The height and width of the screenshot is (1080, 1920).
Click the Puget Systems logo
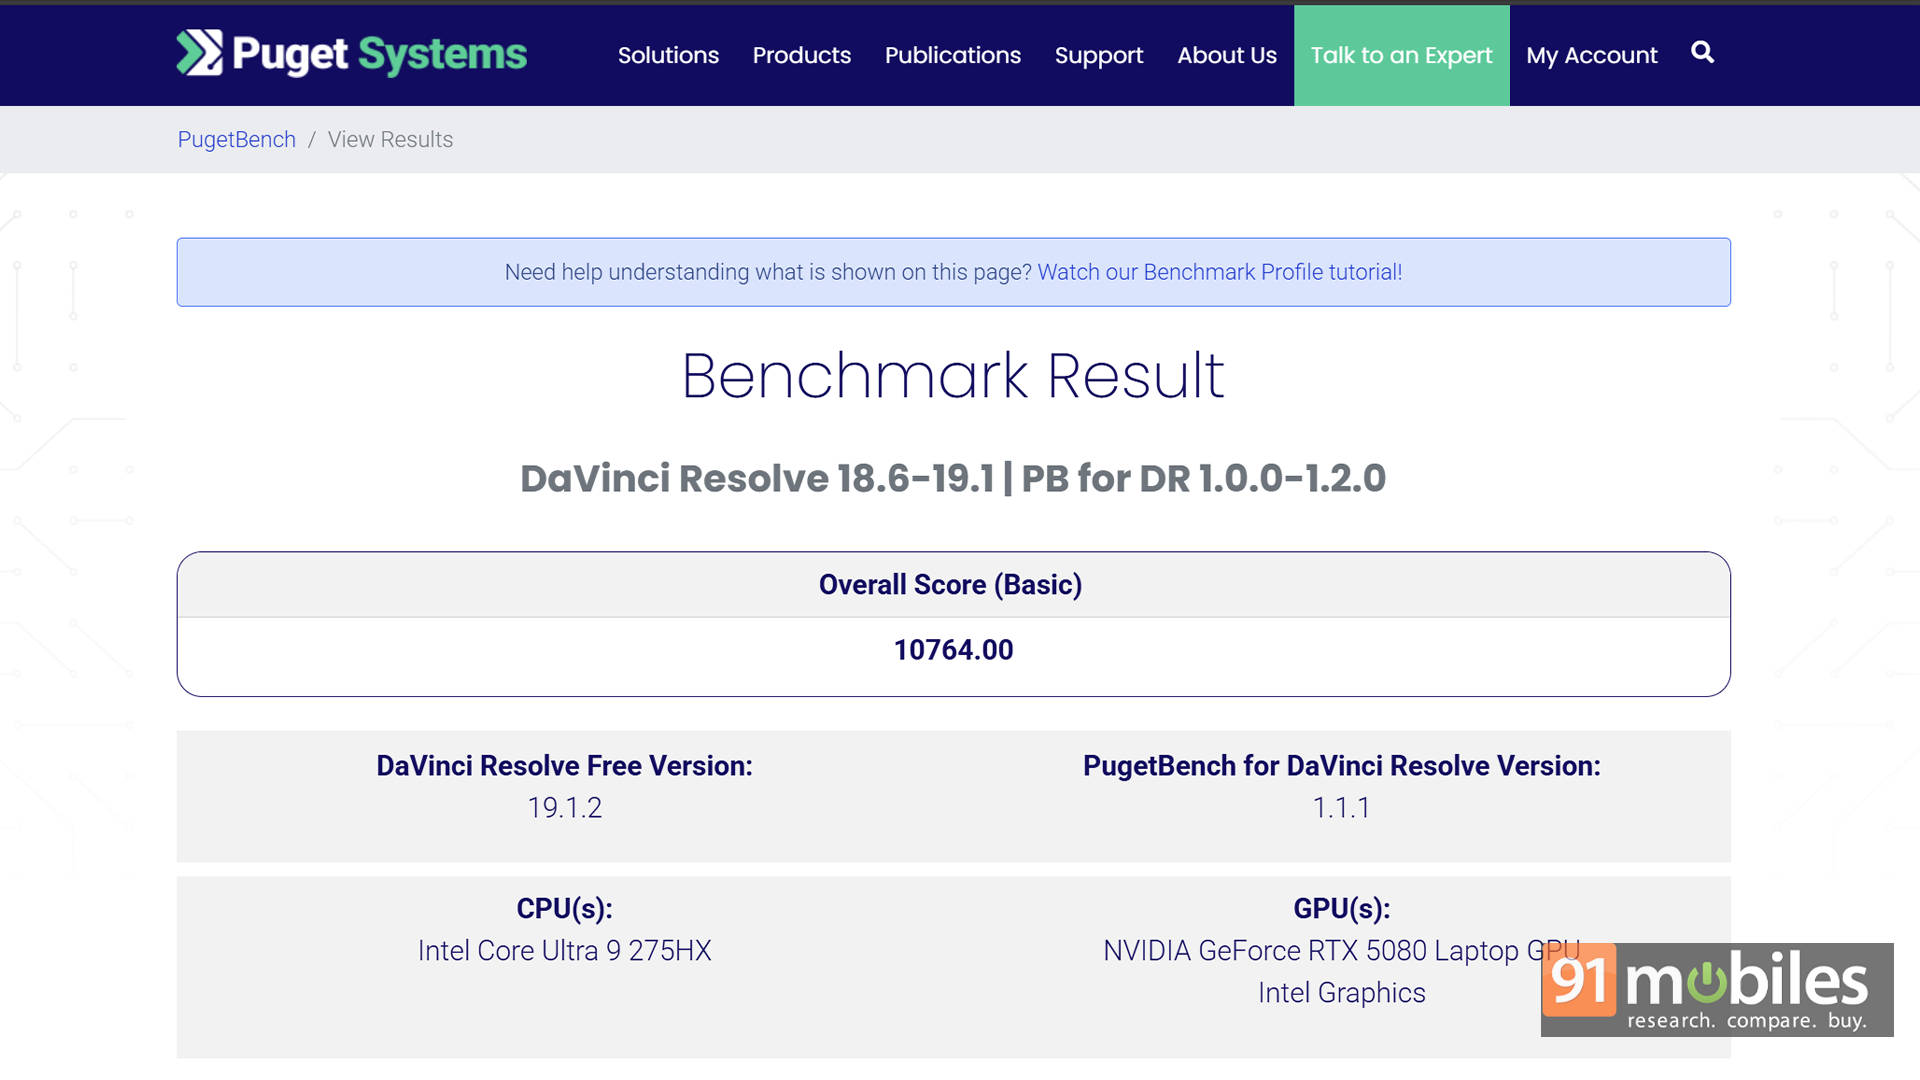[351, 54]
